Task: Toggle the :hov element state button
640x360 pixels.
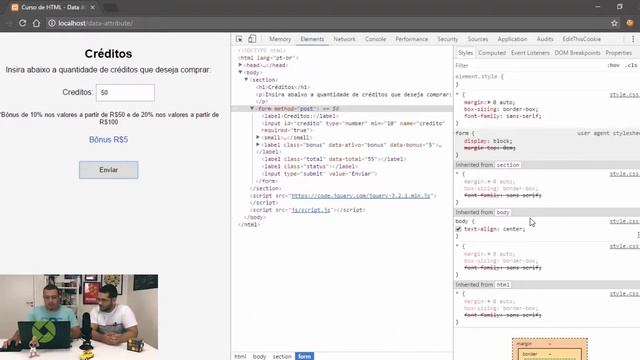Action: click(x=613, y=65)
